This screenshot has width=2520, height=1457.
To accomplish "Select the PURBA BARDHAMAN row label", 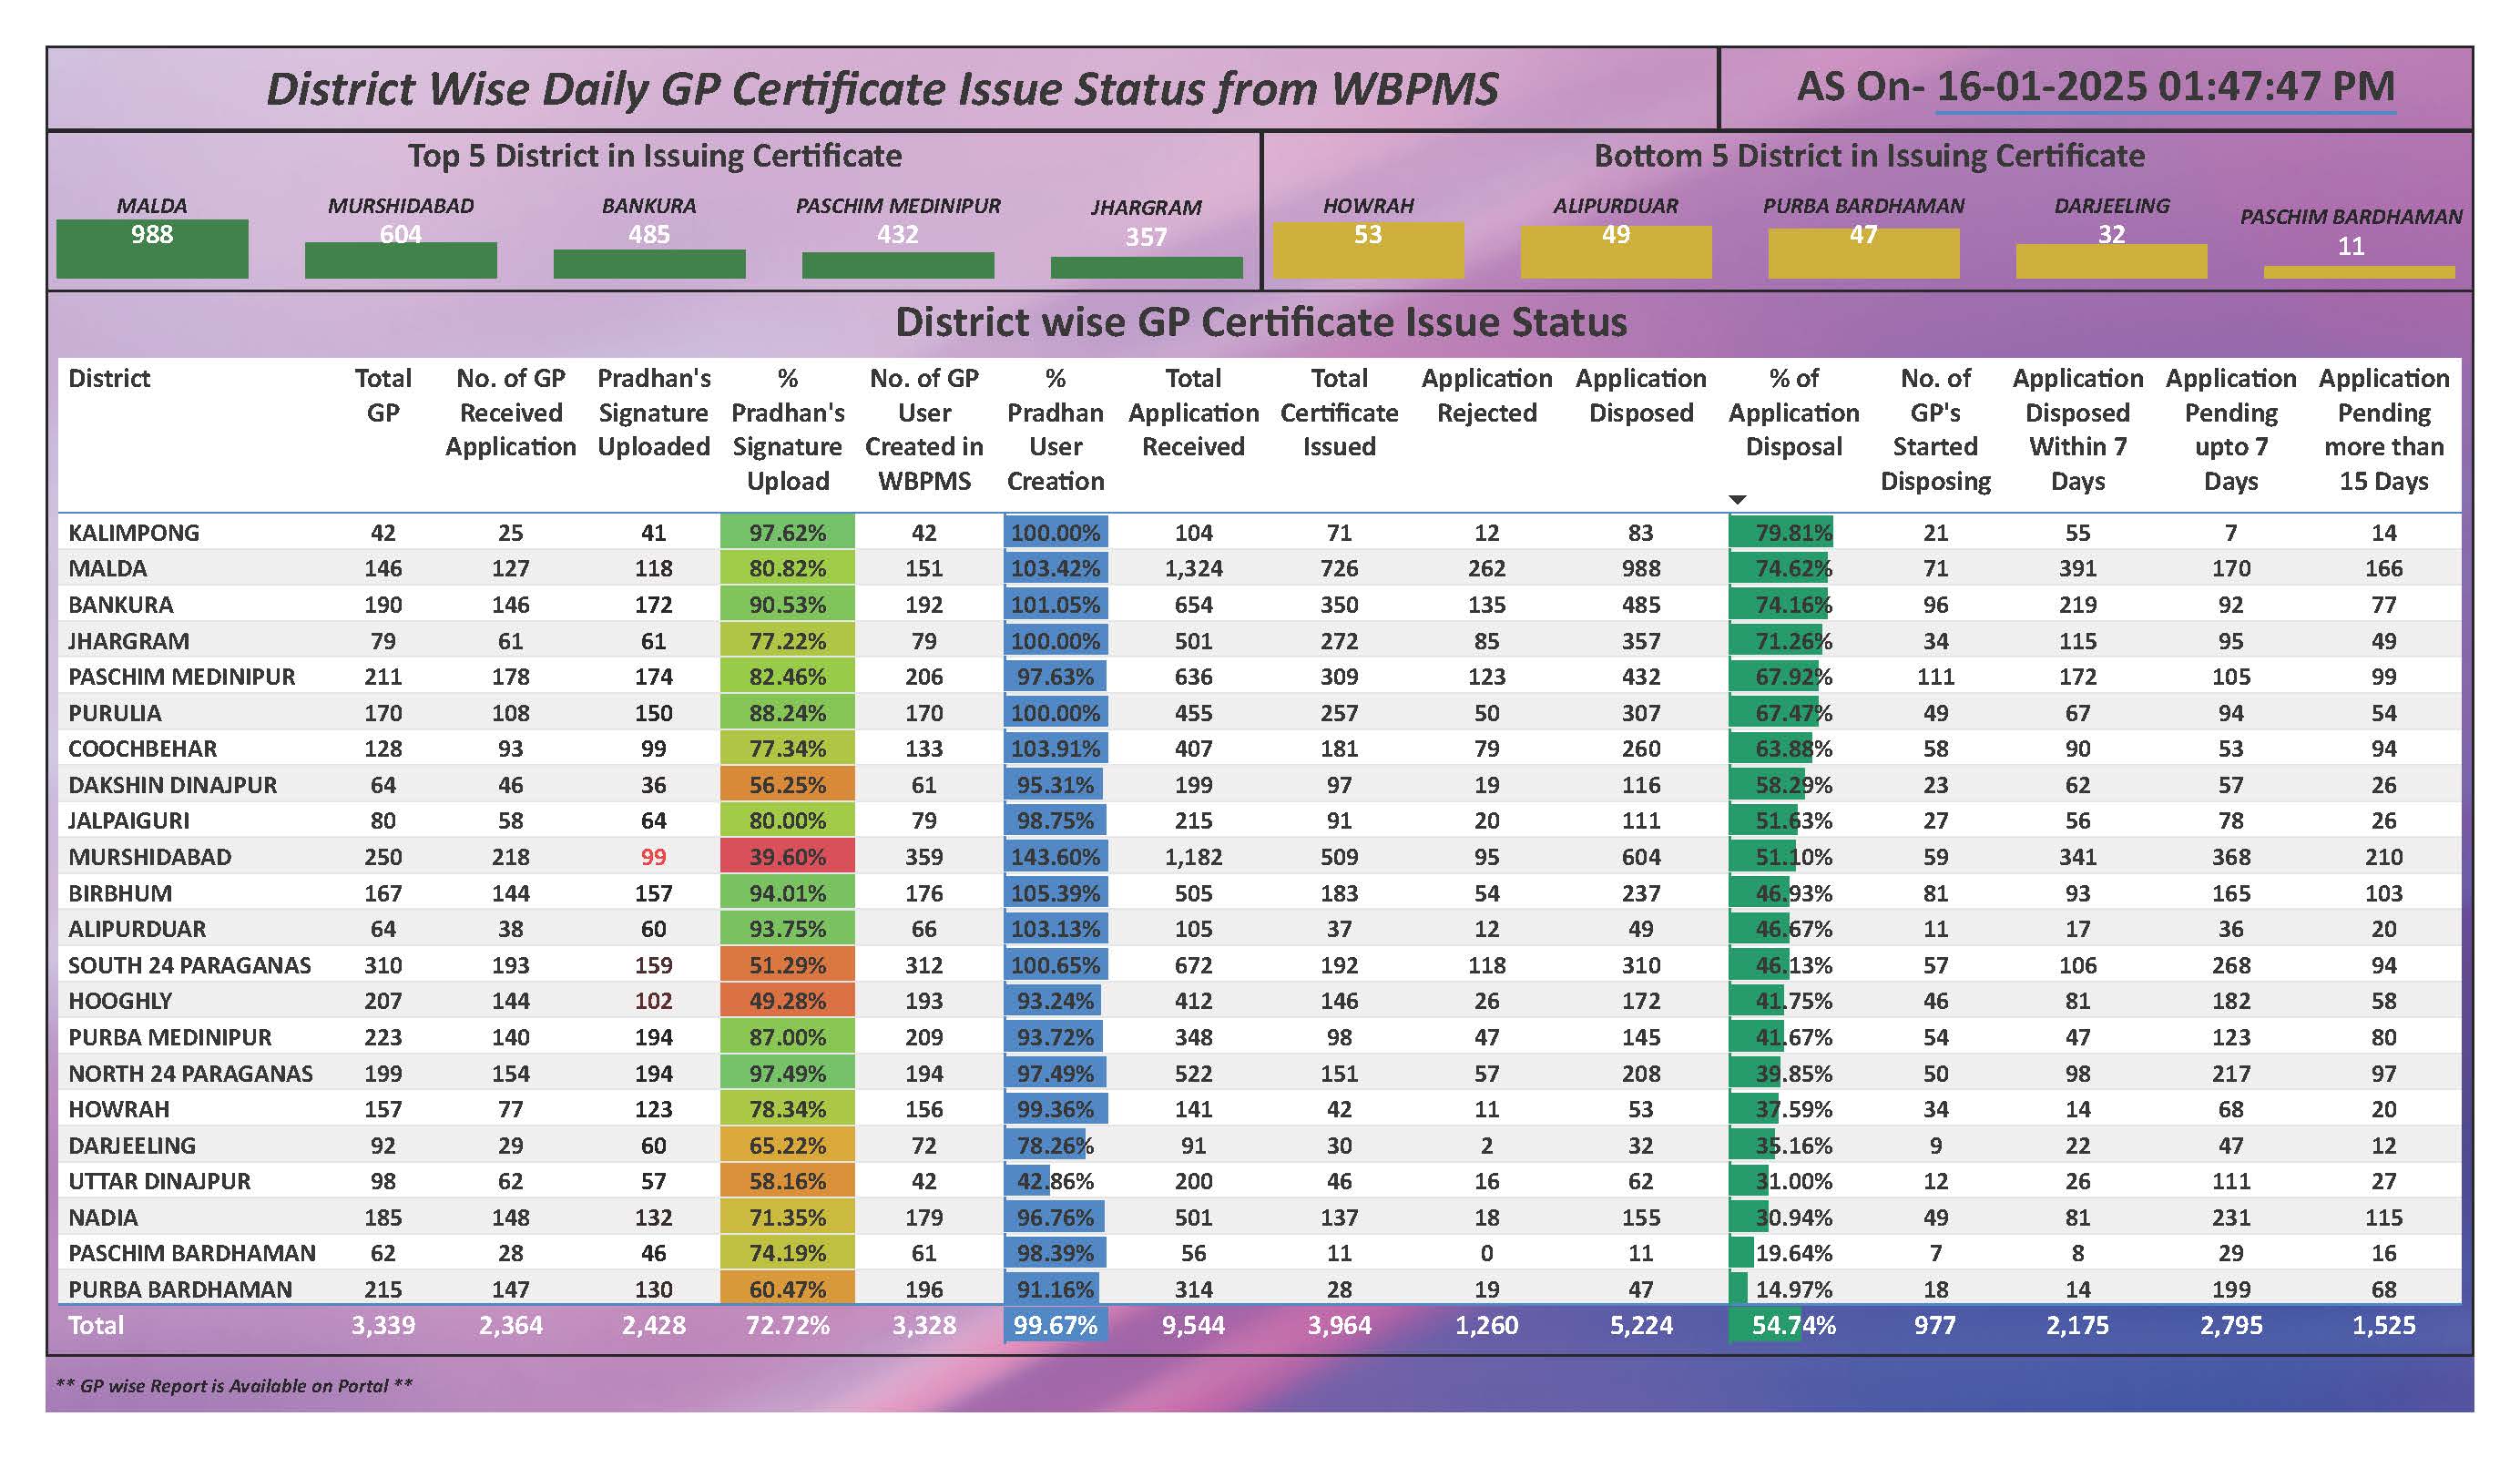I will click(x=180, y=1289).
